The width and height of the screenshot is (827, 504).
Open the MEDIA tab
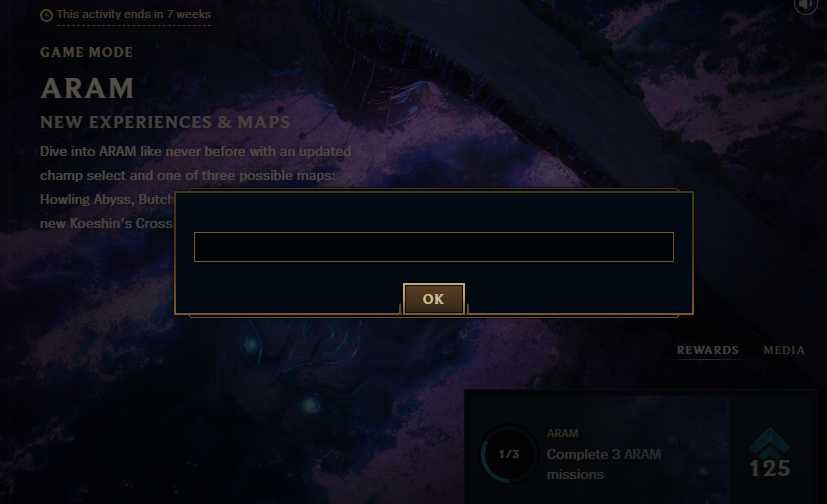784,350
